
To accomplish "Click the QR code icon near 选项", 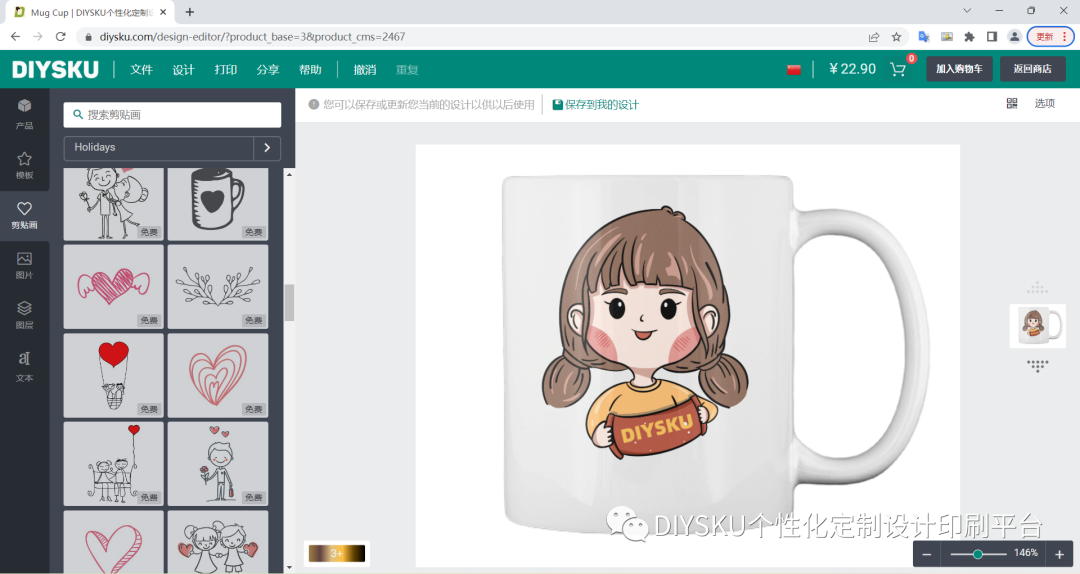I will tap(1012, 103).
